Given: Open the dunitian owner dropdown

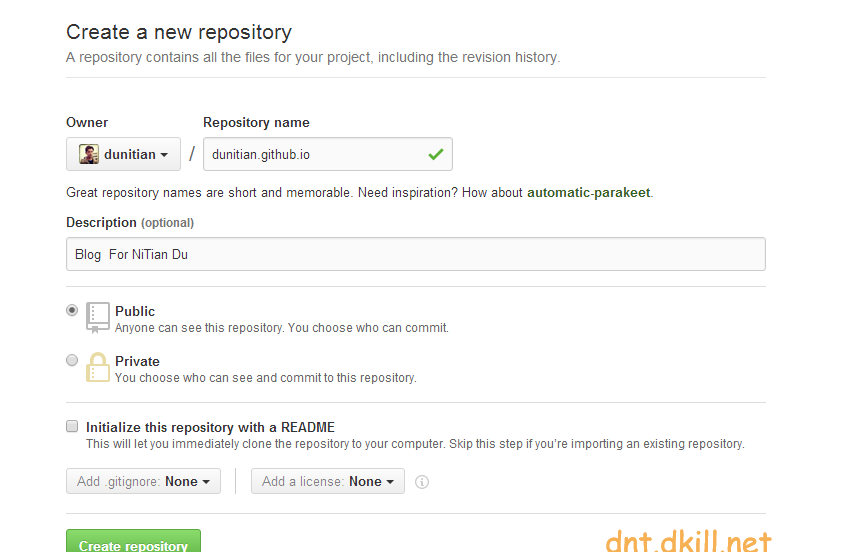Looking at the screenshot, I should [123, 154].
